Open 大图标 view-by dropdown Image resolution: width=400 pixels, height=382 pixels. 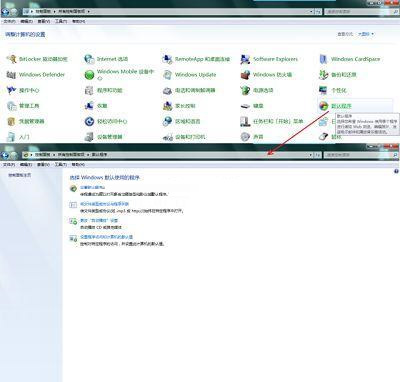[x=366, y=34]
